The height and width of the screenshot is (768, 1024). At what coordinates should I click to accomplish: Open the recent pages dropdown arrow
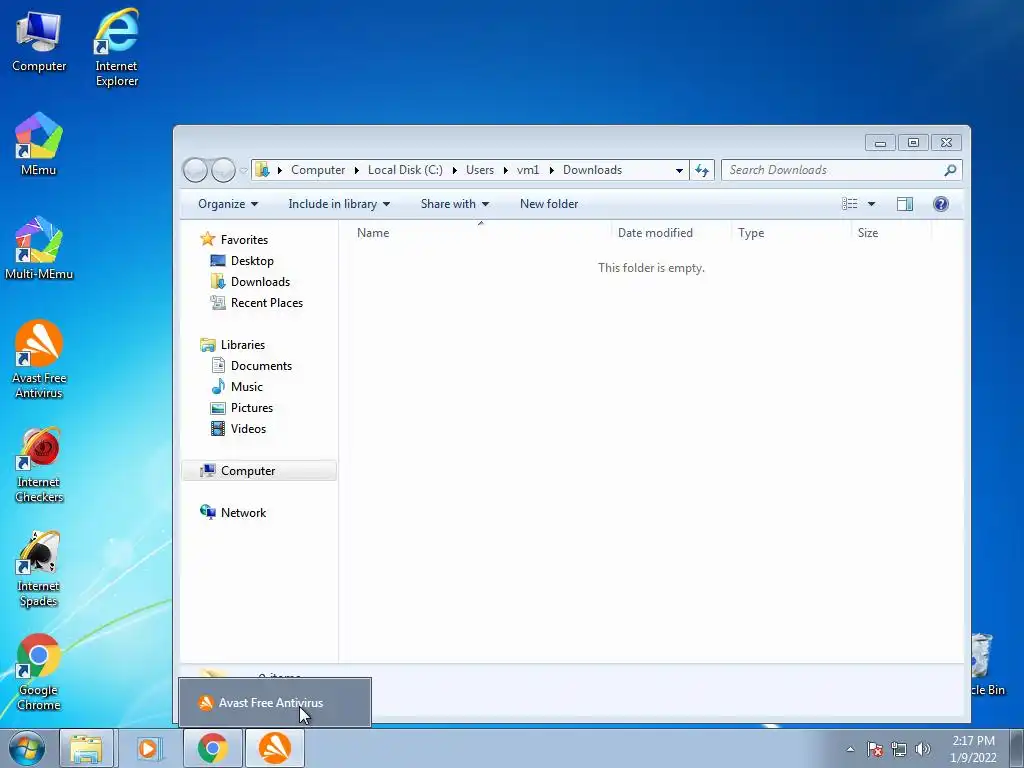[x=243, y=171]
